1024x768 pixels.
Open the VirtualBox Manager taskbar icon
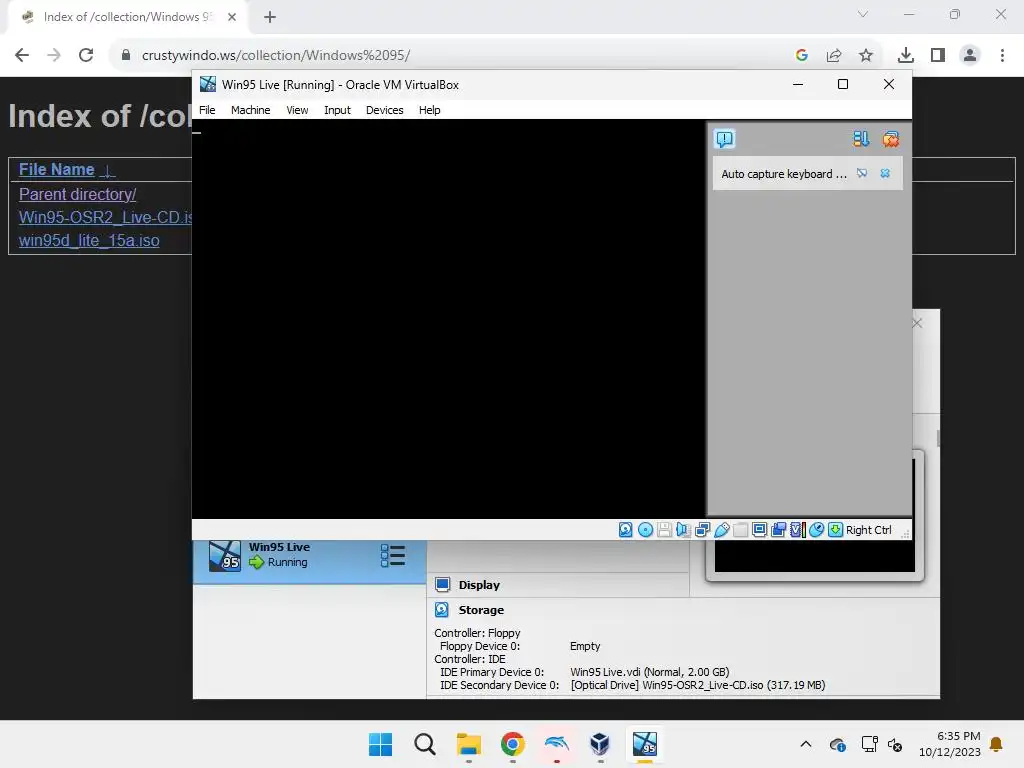tap(600, 744)
